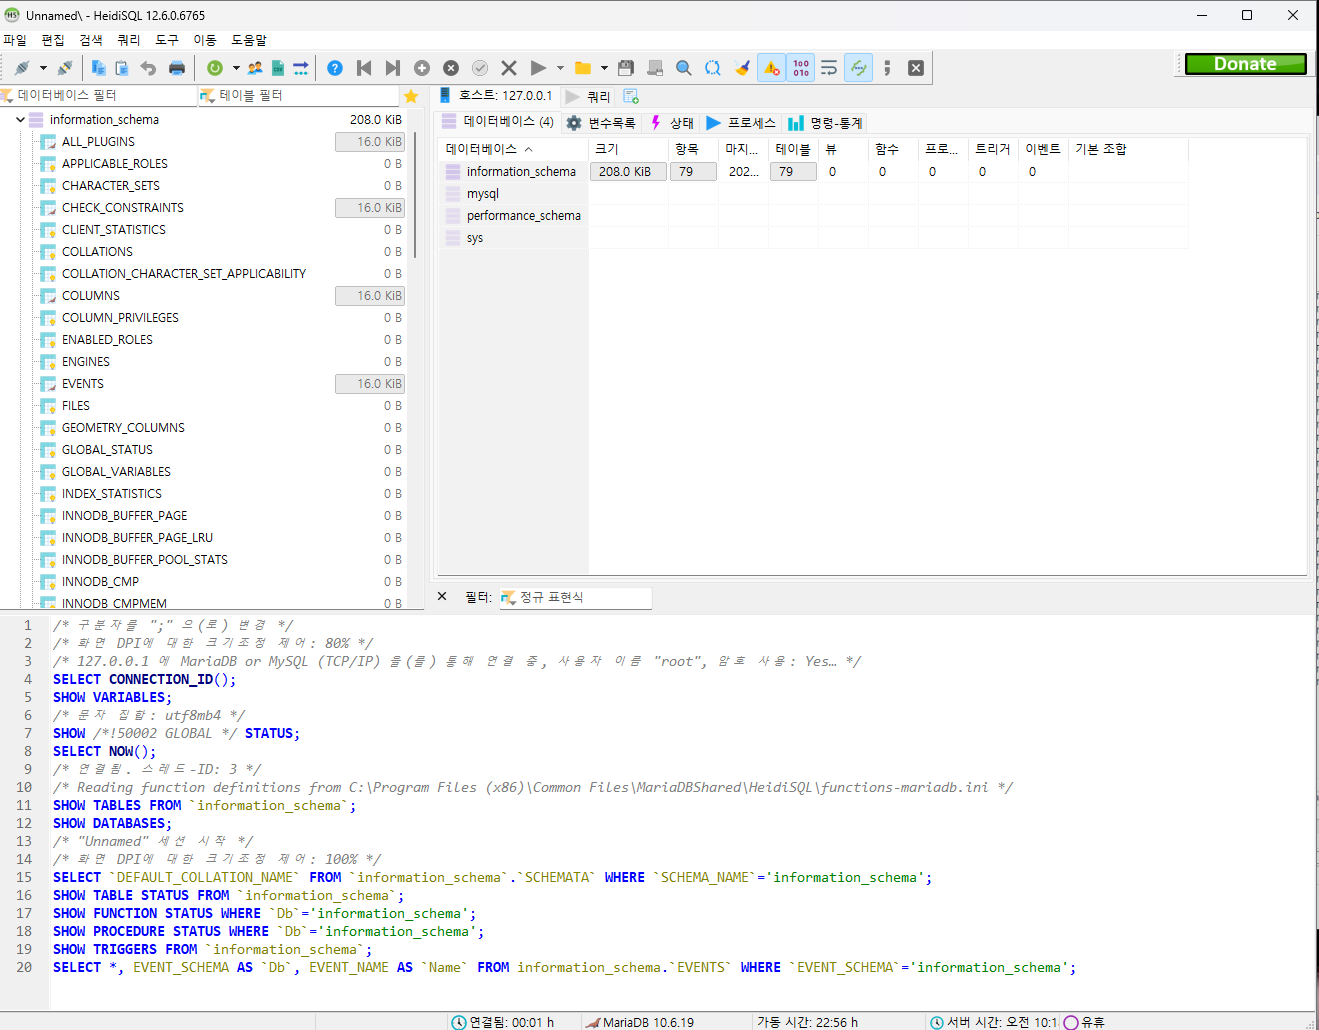
Task: Click the Undo toolbar icon
Action: click(148, 68)
